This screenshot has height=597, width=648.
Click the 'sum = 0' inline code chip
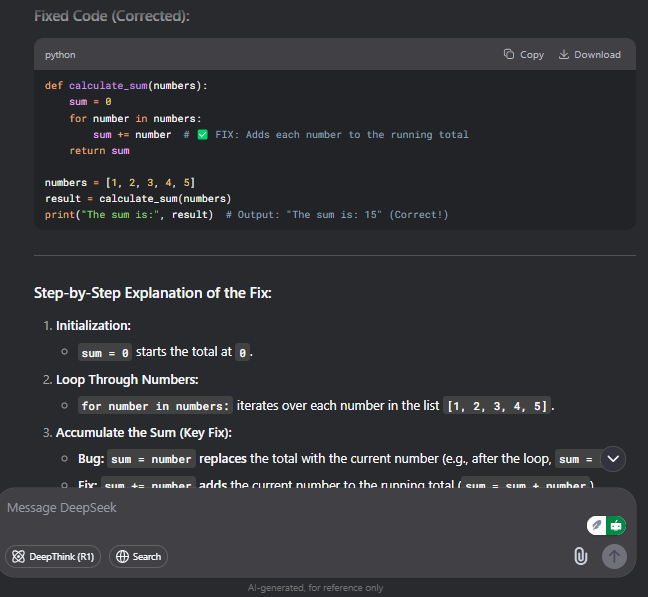coord(105,352)
